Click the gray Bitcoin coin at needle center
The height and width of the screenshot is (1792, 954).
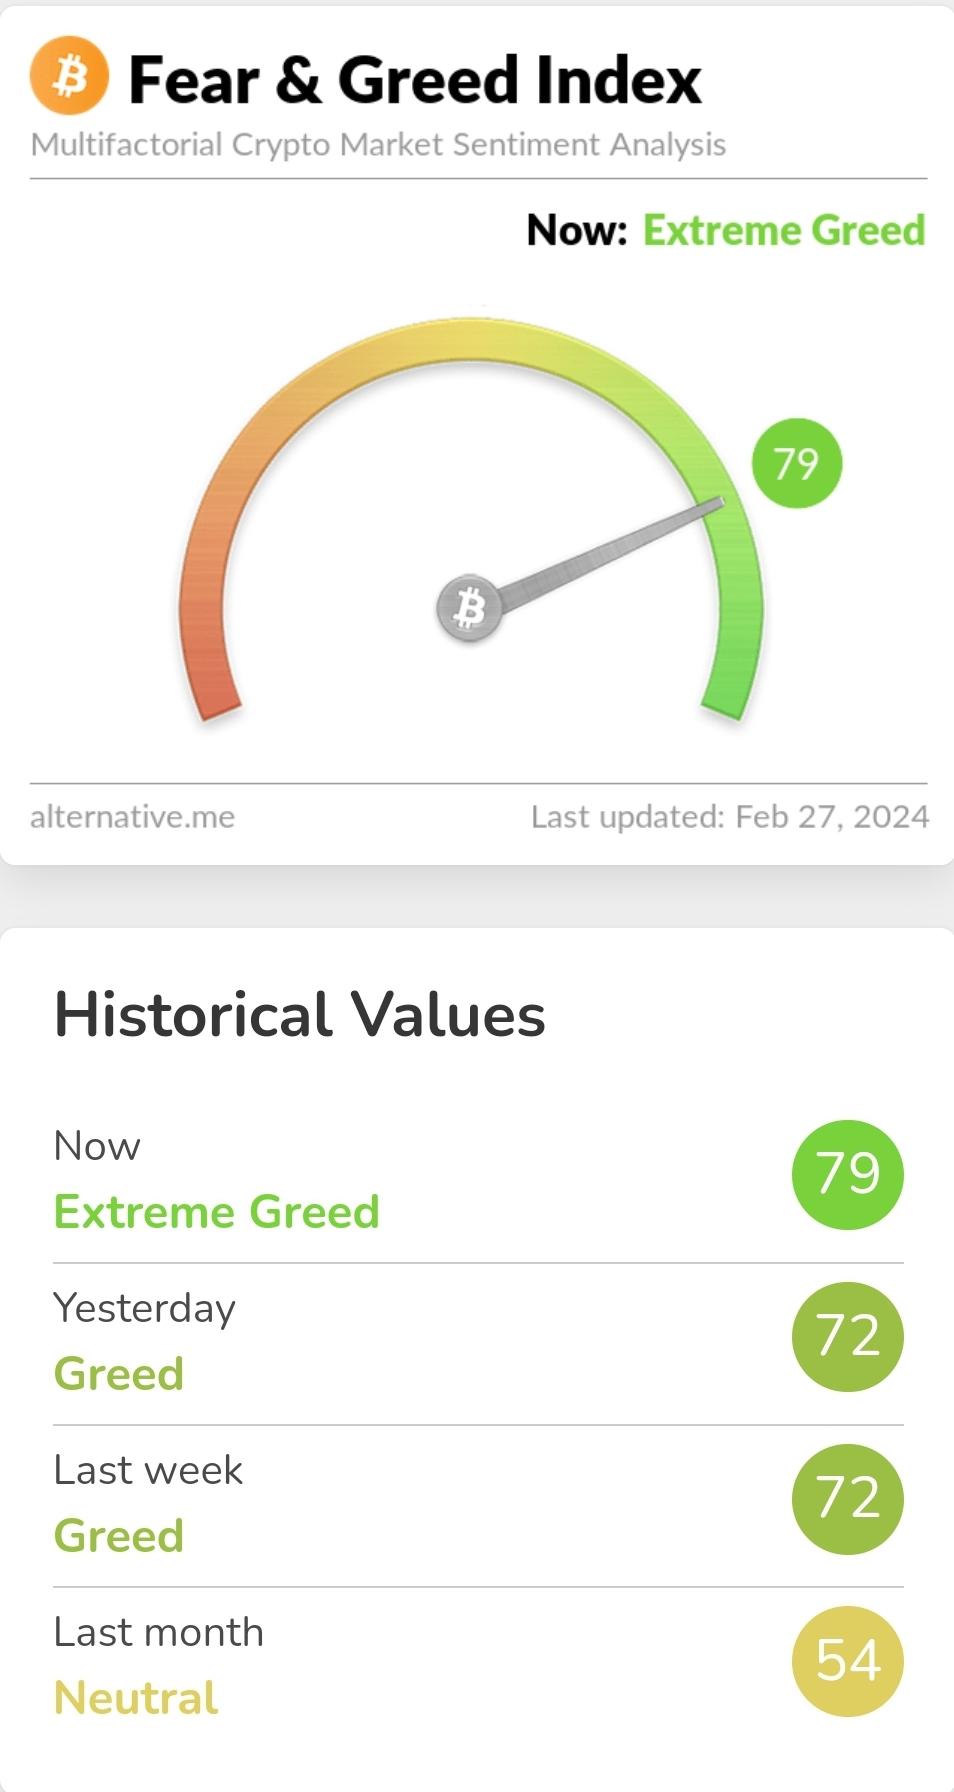[468, 607]
